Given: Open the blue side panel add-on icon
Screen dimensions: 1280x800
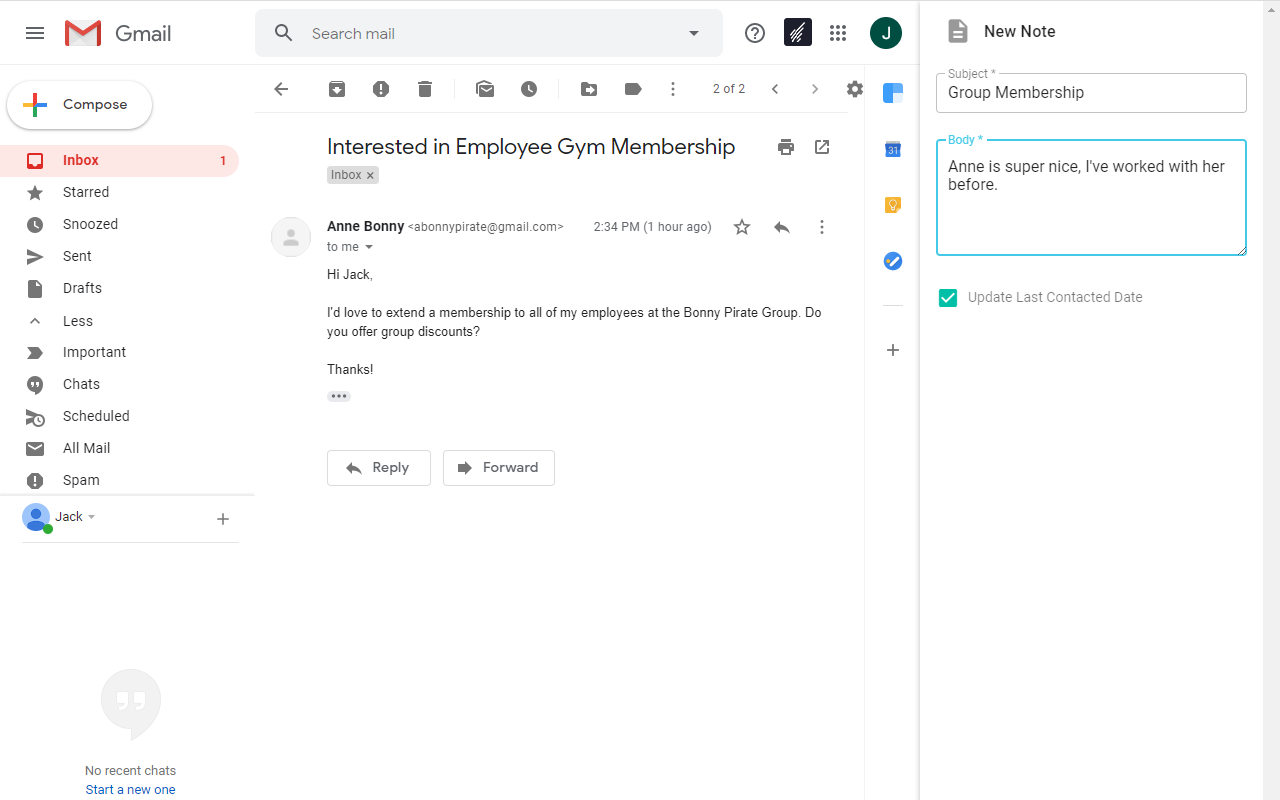Looking at the screenshot, I should pyautogui.click(x=893, y=94).
